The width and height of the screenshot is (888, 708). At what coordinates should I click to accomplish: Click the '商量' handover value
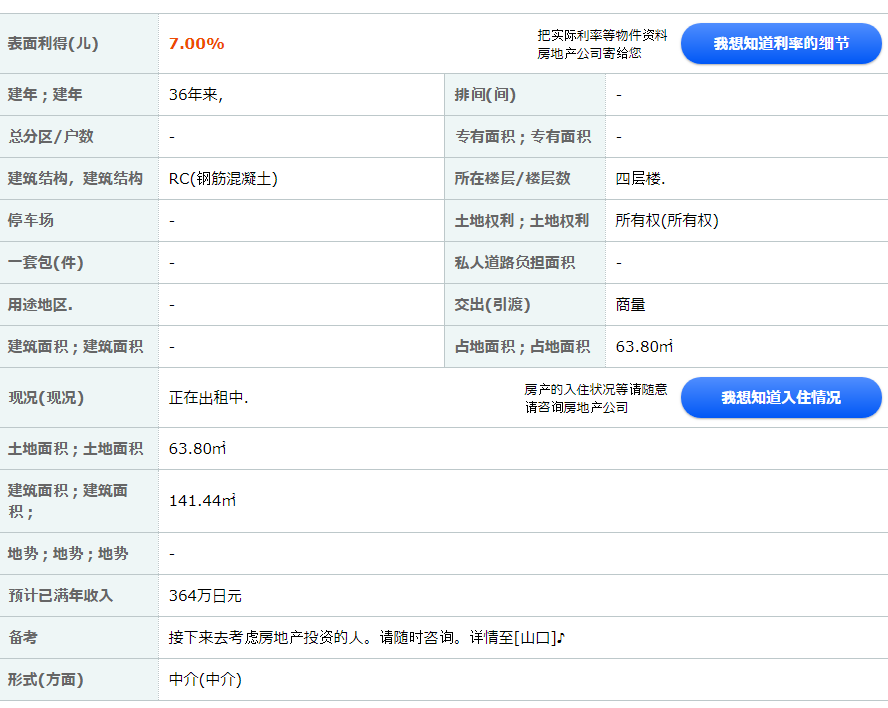[631, 305]
